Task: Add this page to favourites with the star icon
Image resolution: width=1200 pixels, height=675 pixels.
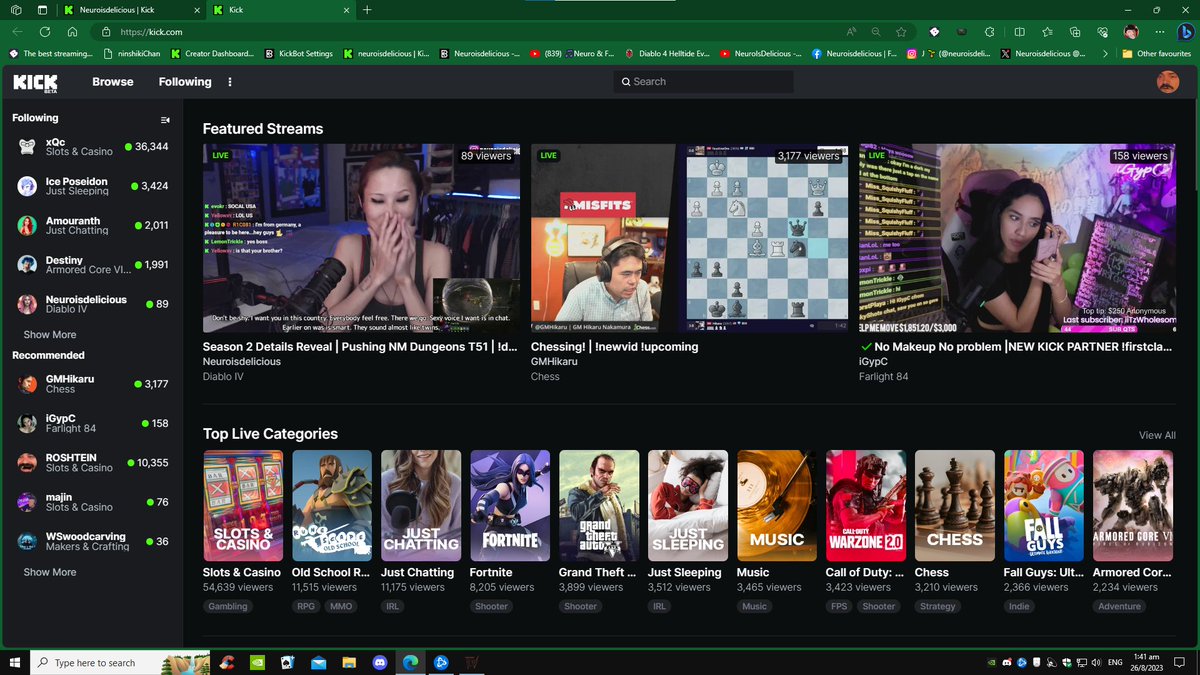Action: pos(901,32)
